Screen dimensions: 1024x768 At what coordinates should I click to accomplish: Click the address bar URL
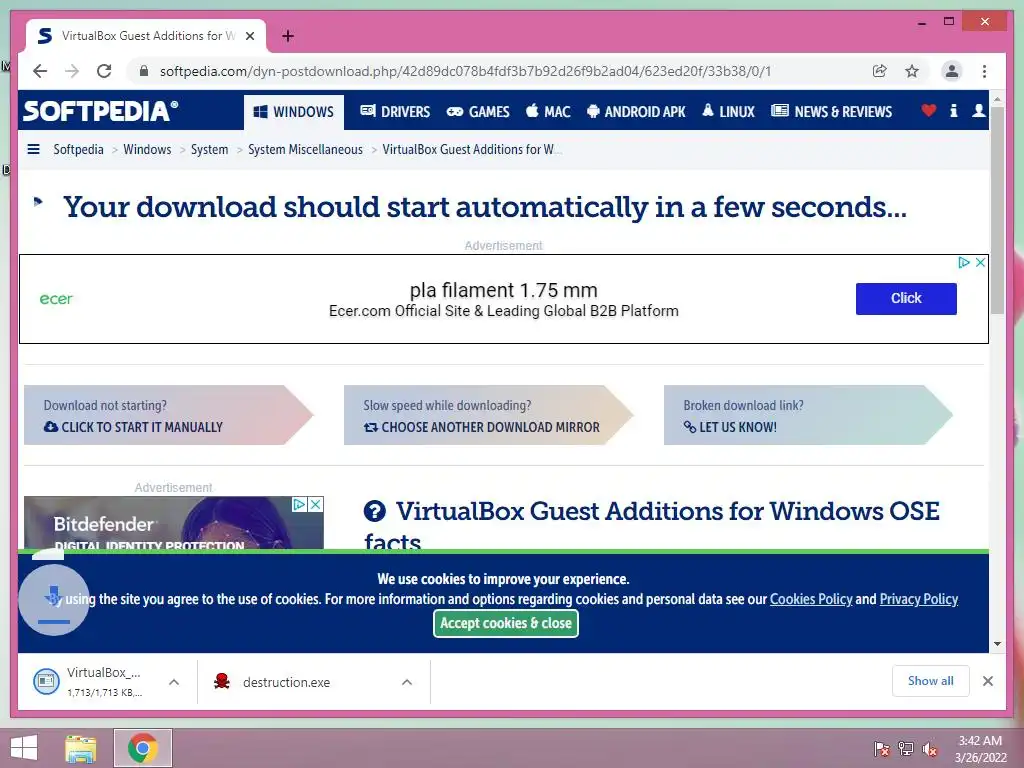pos(465,71)
